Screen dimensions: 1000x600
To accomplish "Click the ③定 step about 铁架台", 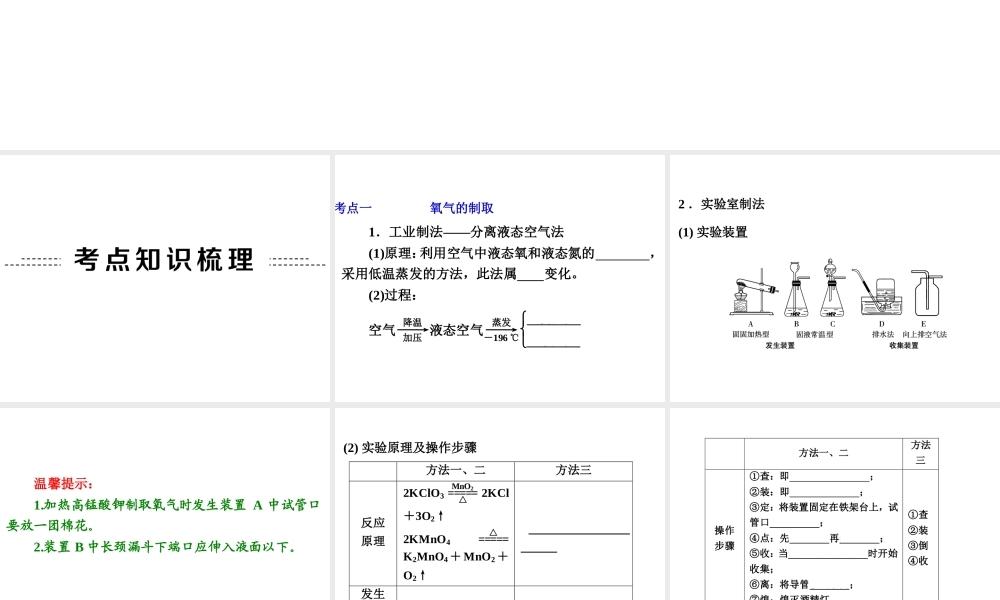I will pyautogui.click(x=824, y=515).
